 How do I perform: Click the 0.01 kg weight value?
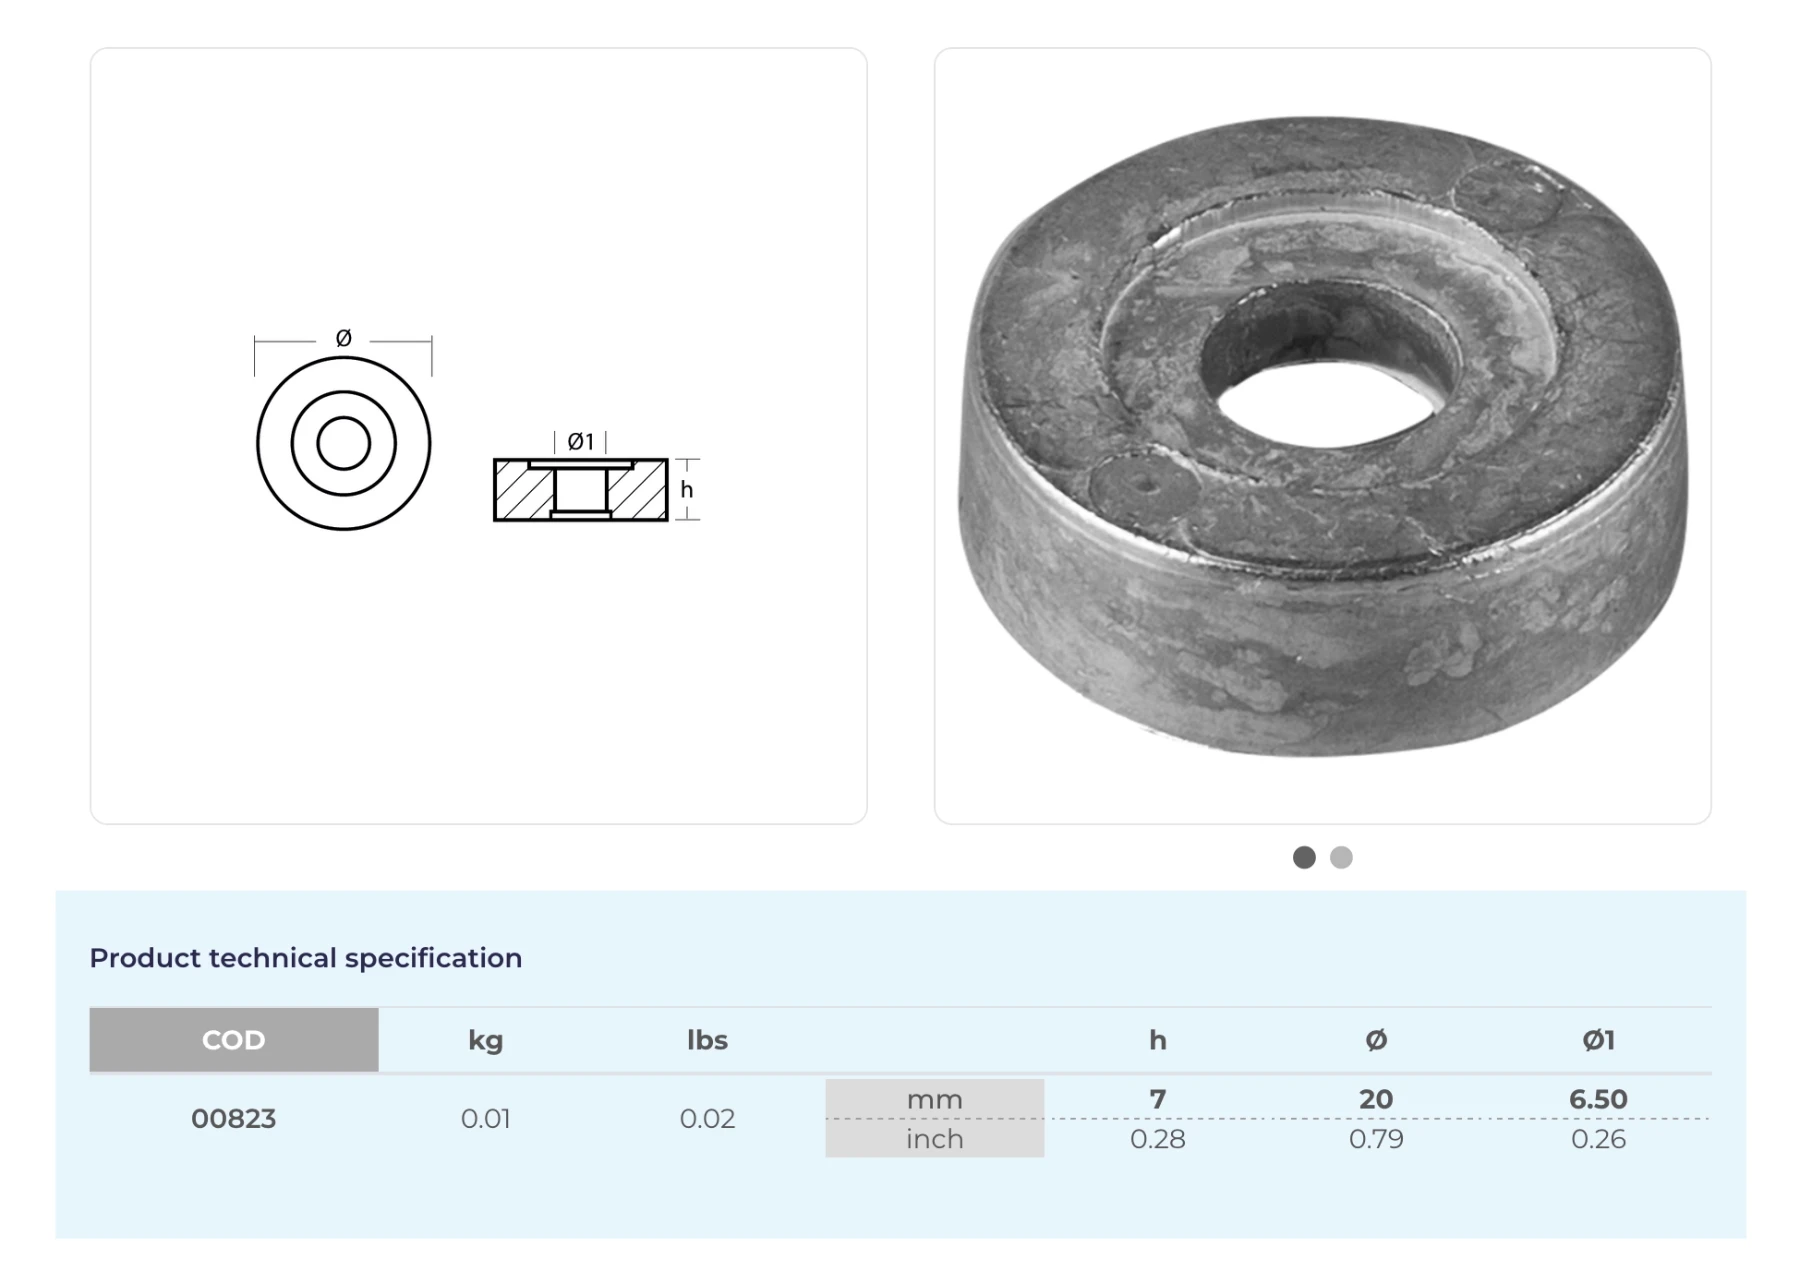(x=486, y=1118)
